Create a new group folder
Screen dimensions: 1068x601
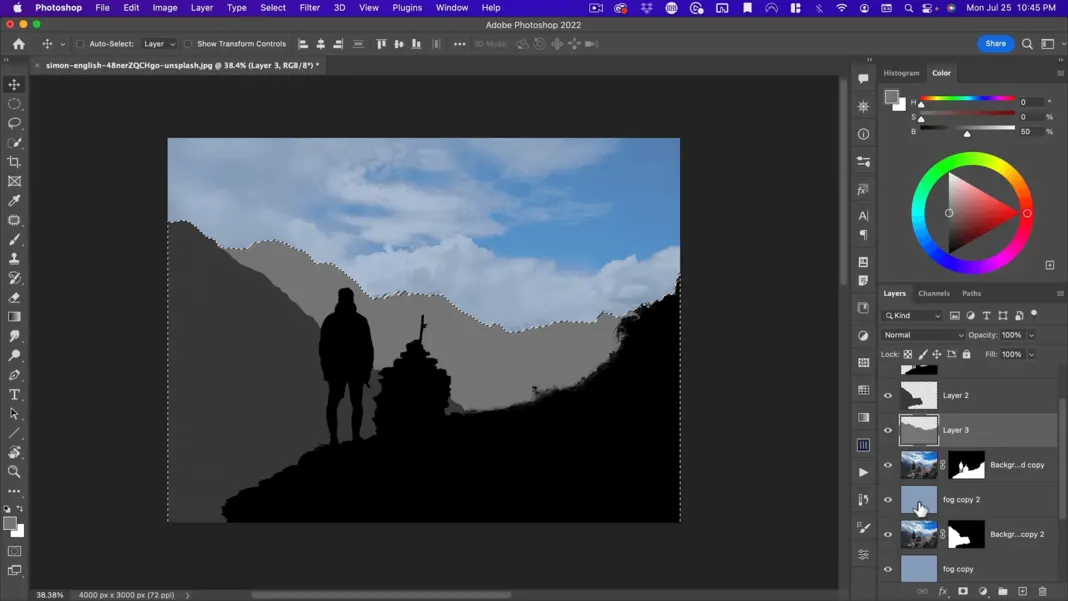(x=1003, y=591)
